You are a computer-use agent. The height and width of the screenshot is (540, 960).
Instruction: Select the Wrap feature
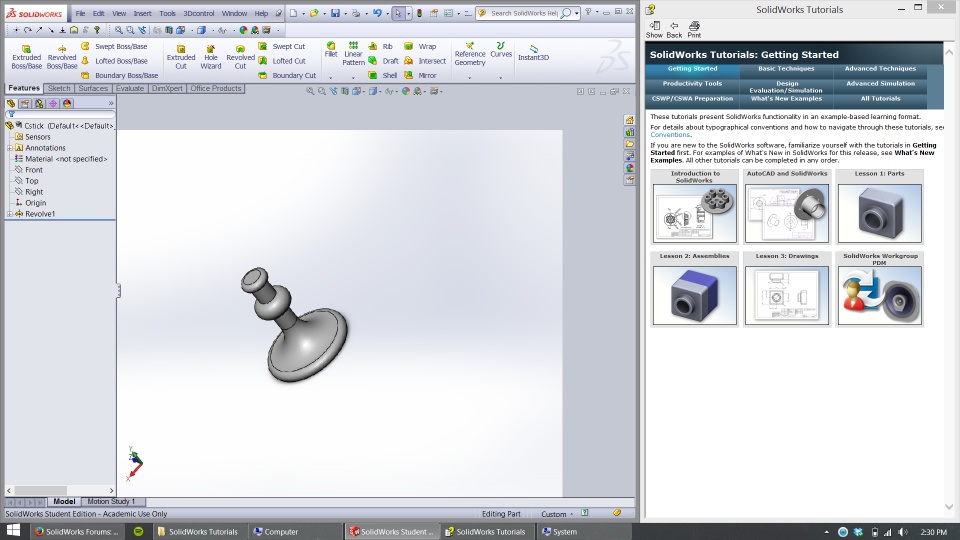click(420, 47)
